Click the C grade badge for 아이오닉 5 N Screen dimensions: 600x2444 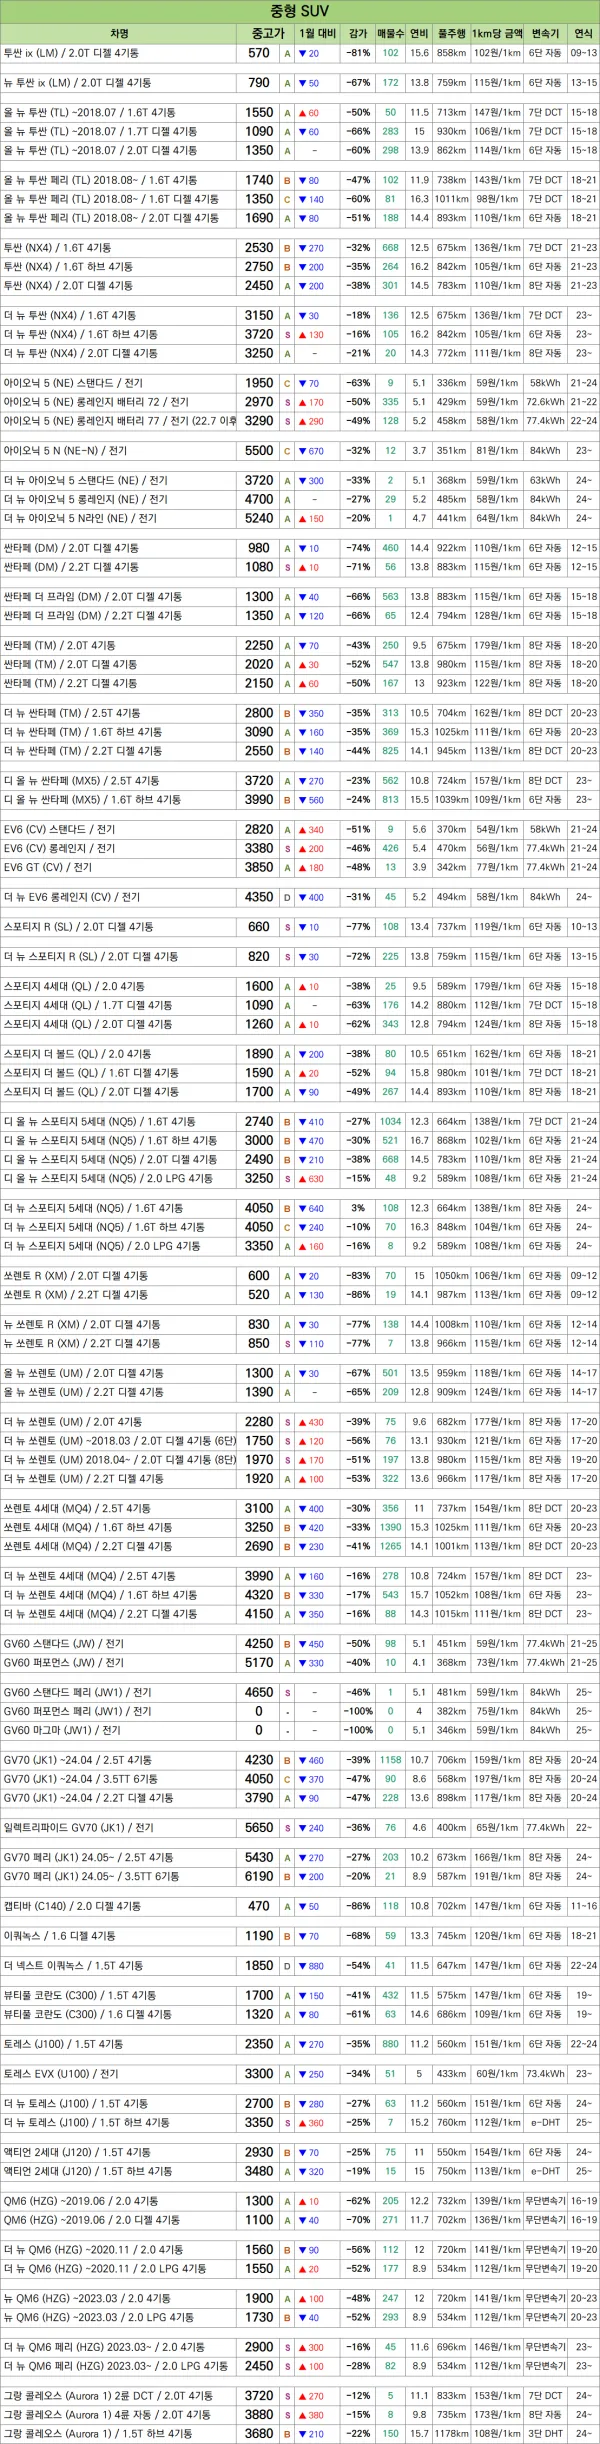(287, 451)
